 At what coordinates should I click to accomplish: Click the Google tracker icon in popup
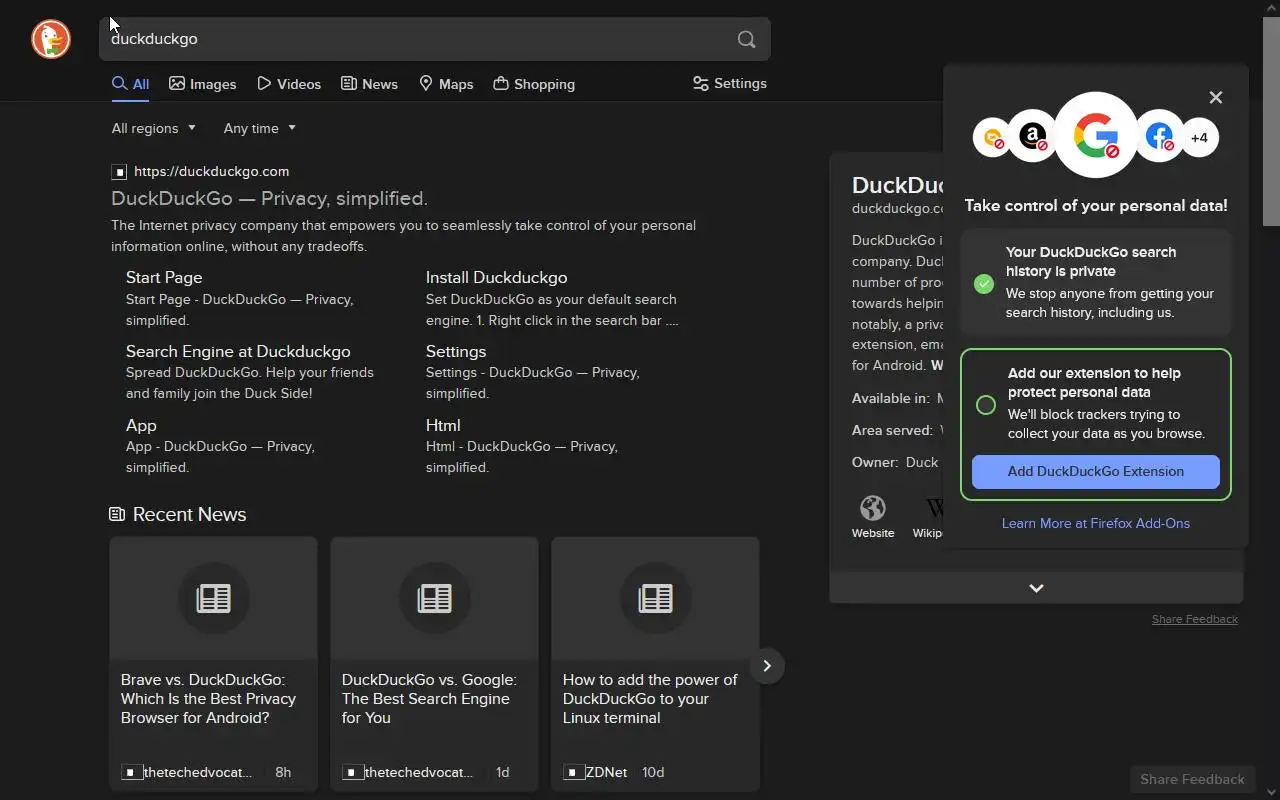tap(1096, 135)
